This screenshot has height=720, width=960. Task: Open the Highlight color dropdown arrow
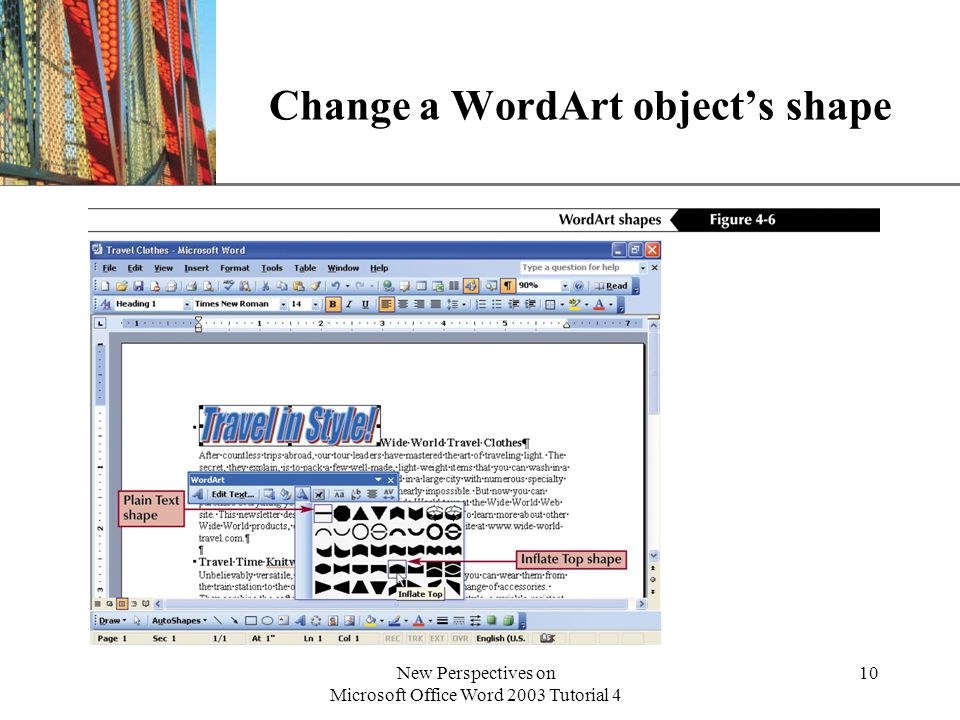point(587,304)
